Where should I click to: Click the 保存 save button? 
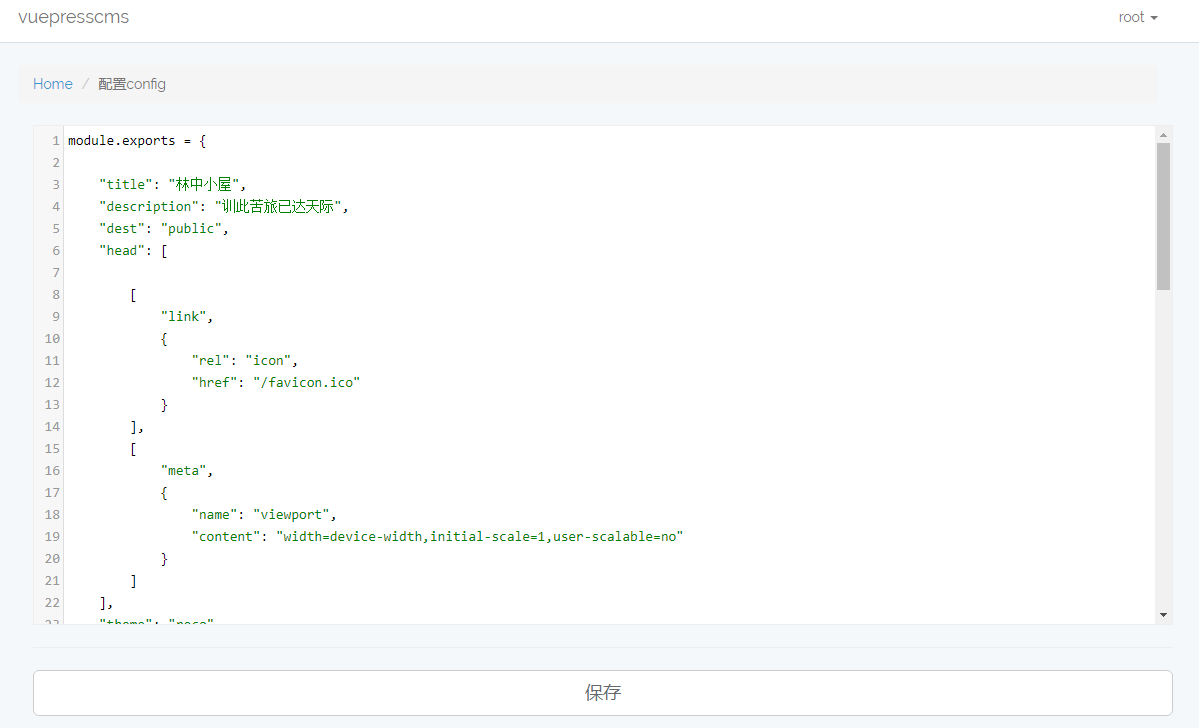tap(602, 692)
